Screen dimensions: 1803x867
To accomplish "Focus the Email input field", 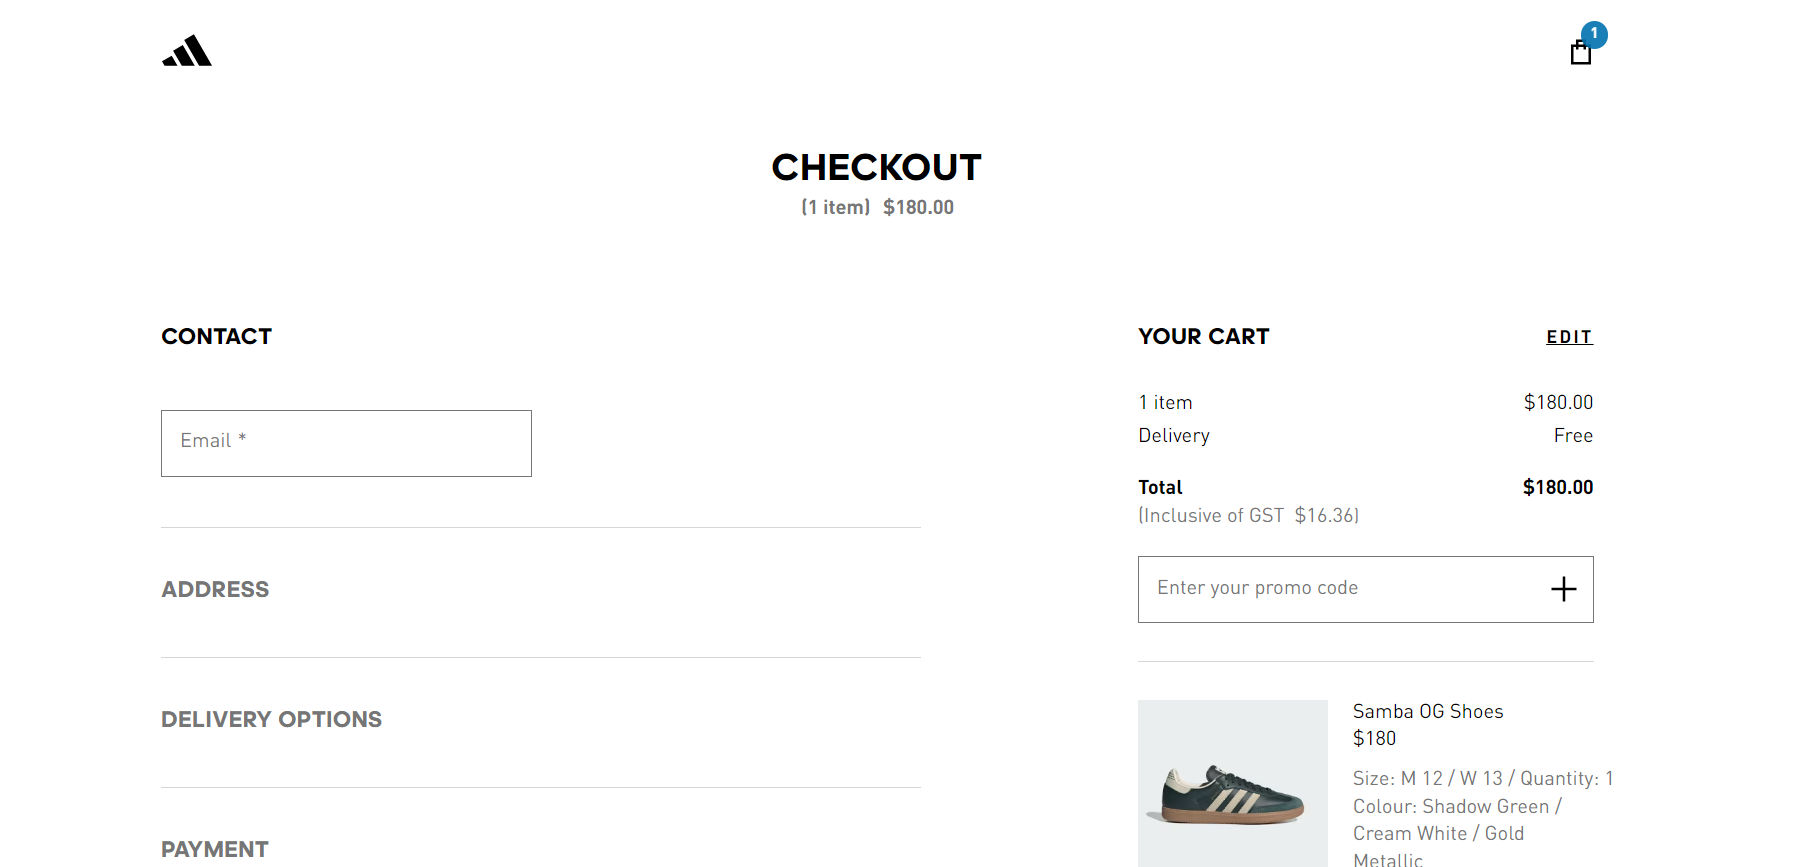I will pyautogui.click(x=346, y=443).
